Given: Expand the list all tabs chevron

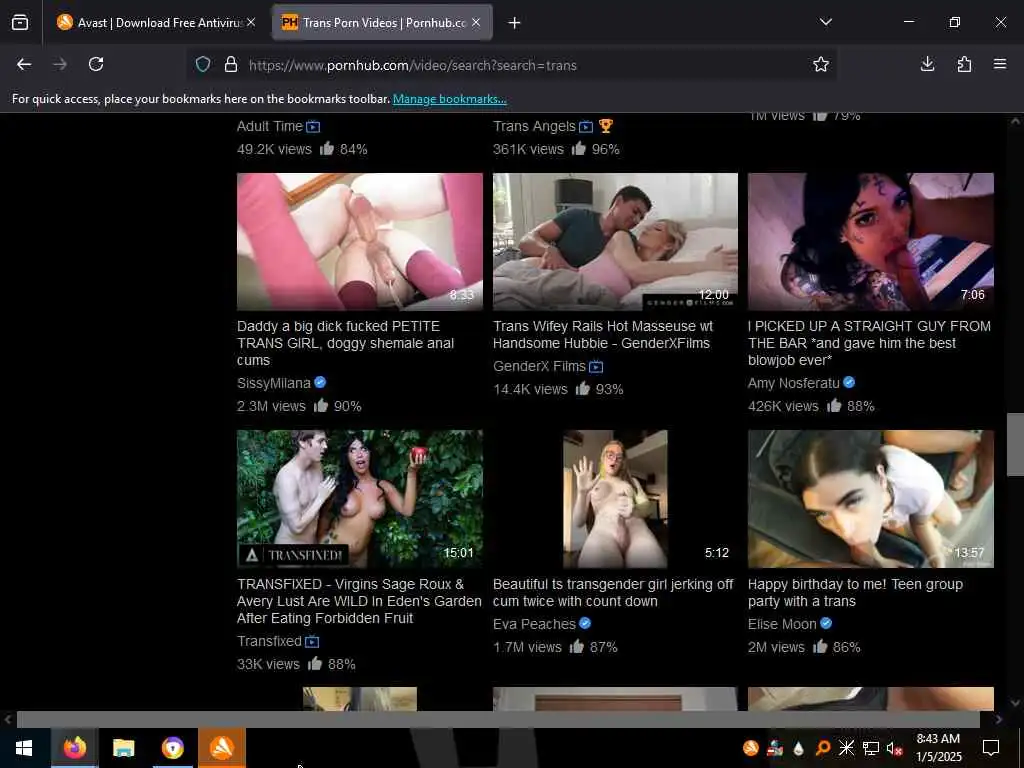Looking at the screenshot, I should pyautogui.click(x=826, y=22).
